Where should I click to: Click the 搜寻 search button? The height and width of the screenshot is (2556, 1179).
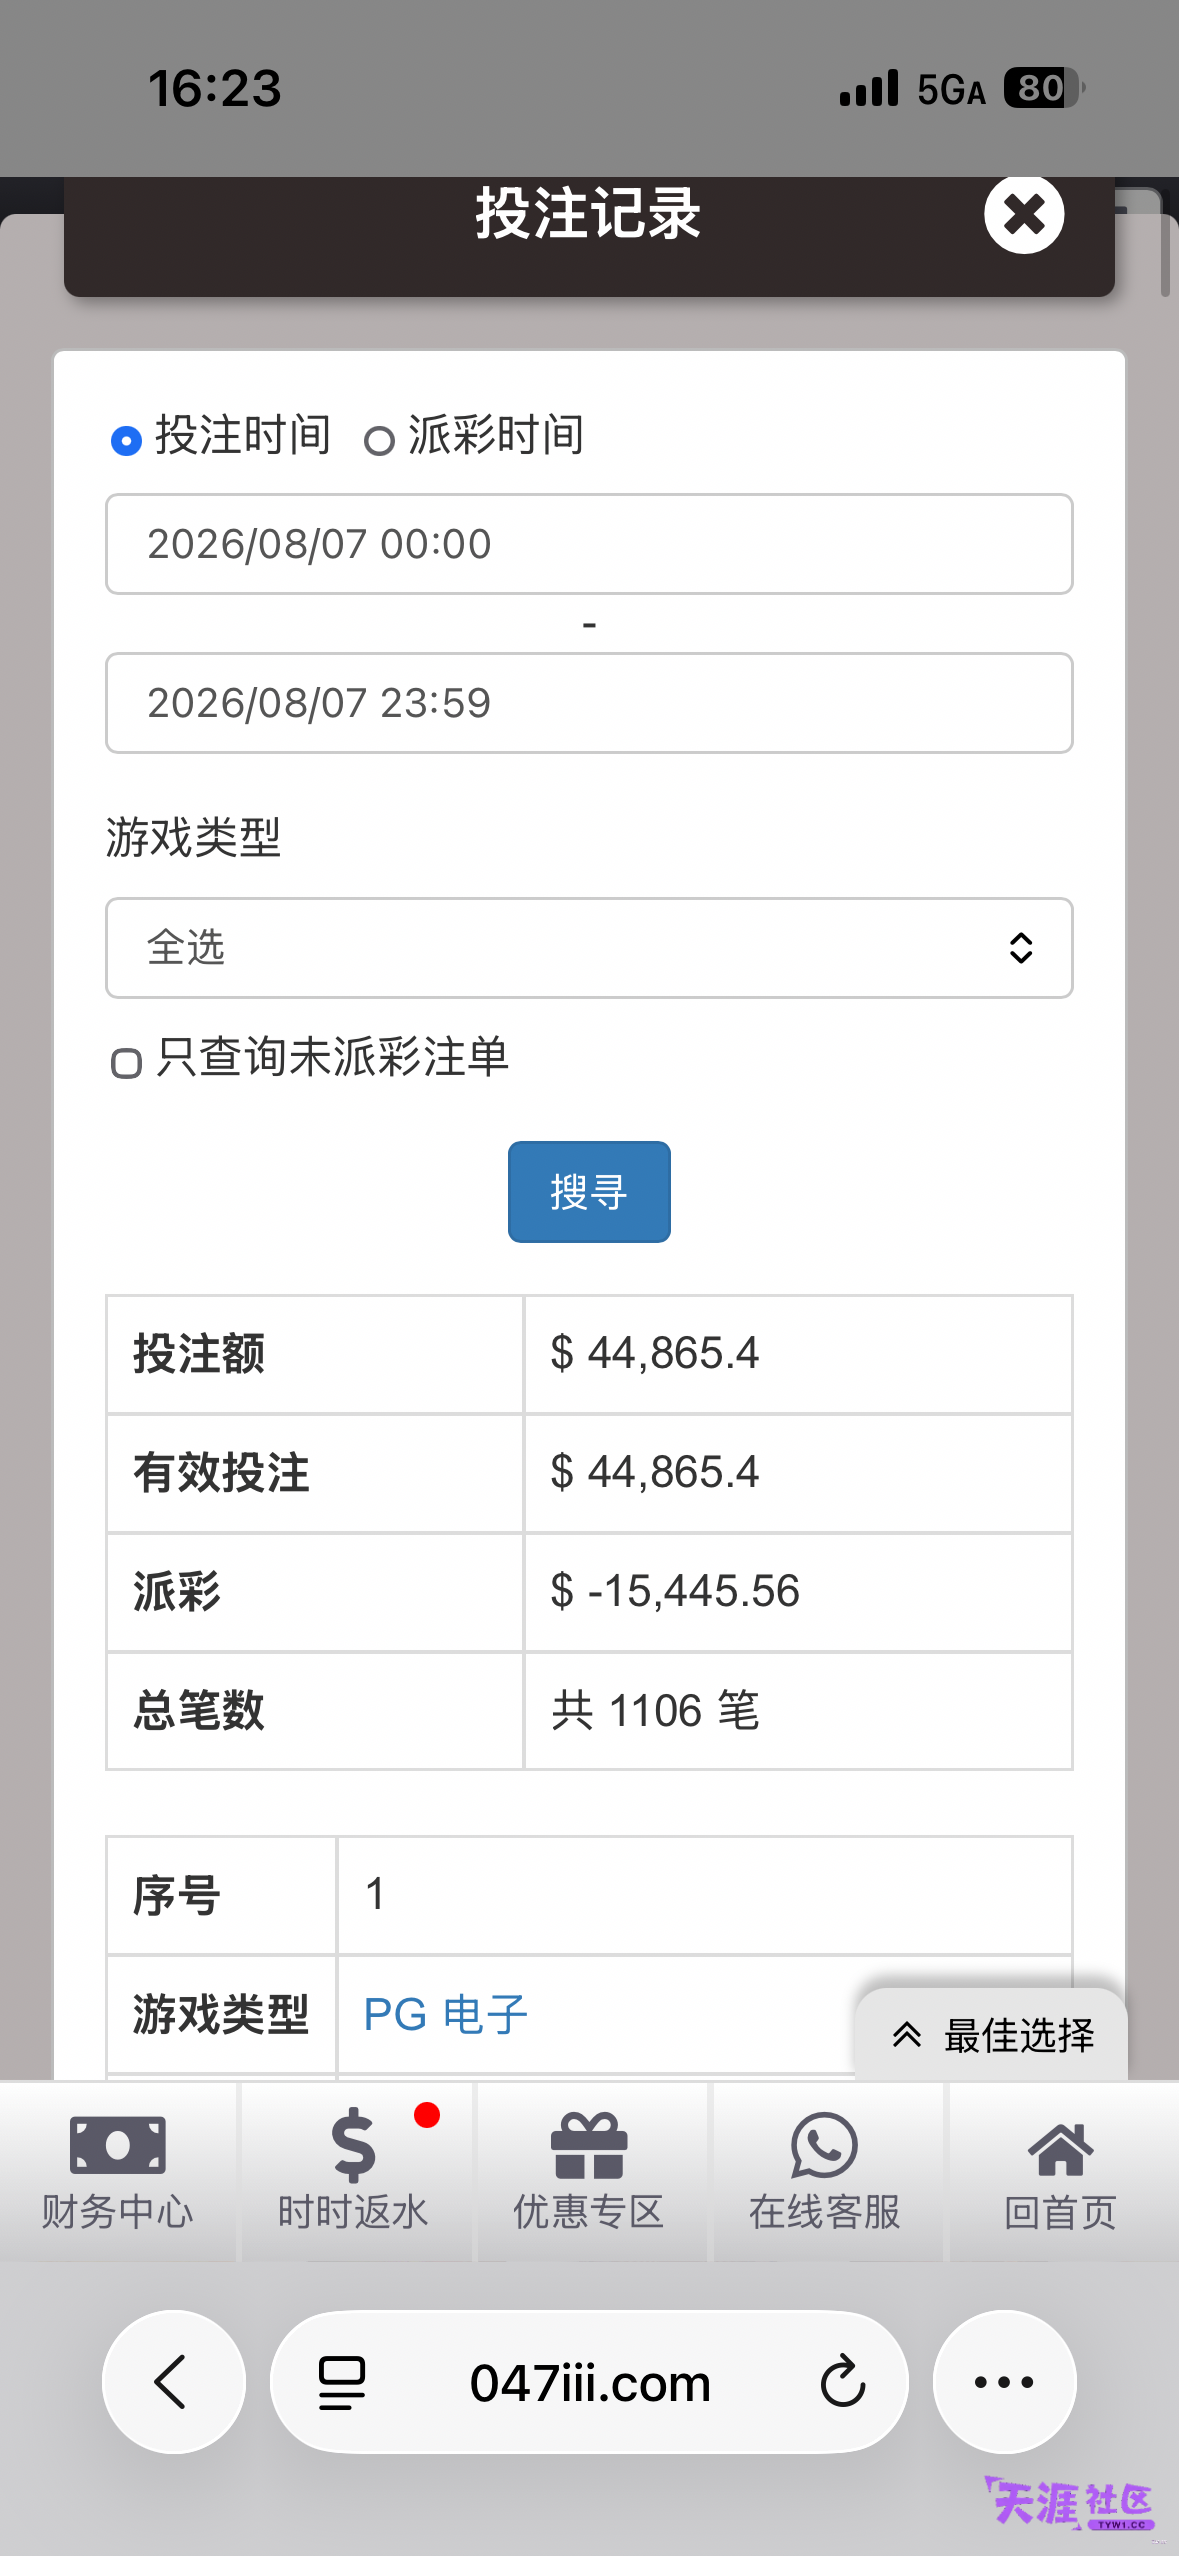(589, 1192)
